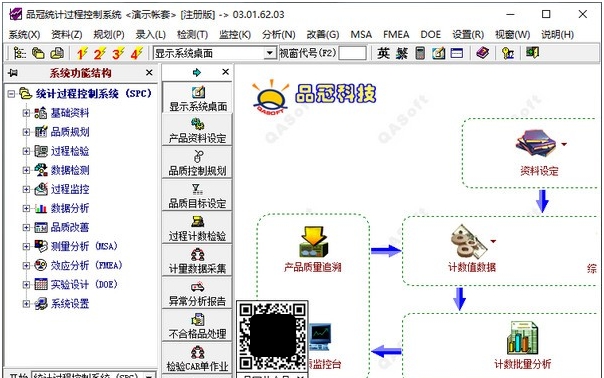604x378 pixels.
Task: Open the 显示系统桌面 combo box dropdown
Action: tap(270, 53)
